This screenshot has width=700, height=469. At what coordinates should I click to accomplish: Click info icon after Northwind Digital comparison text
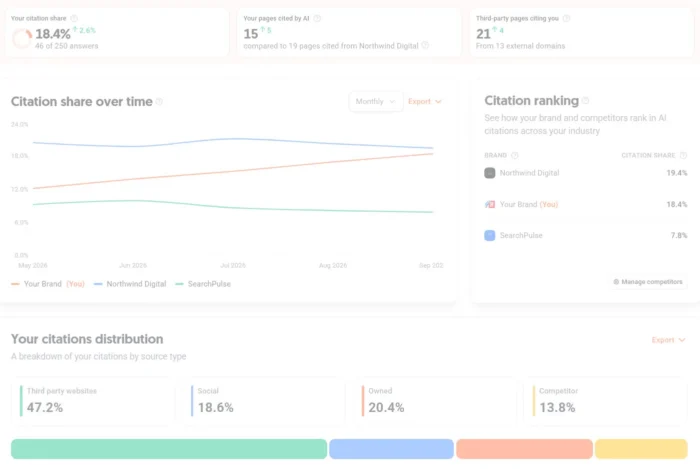(x=425, y=46)
